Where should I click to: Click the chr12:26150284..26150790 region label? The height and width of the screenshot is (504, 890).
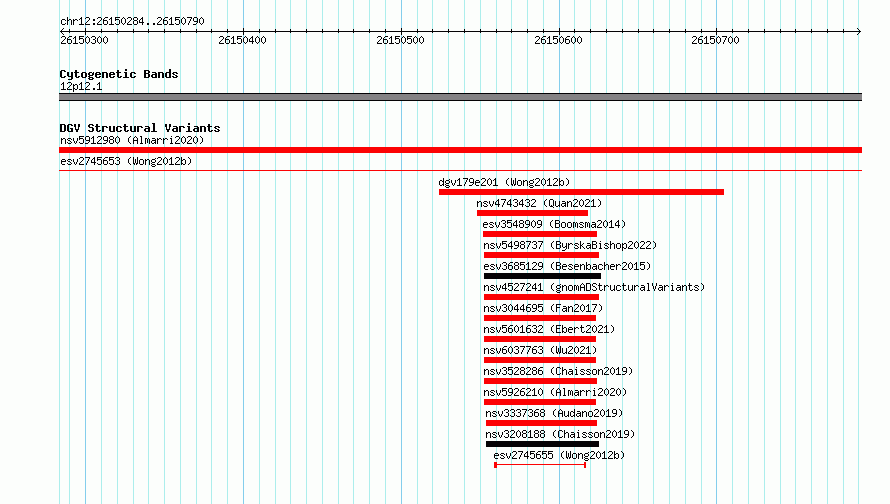pos(132,21)
